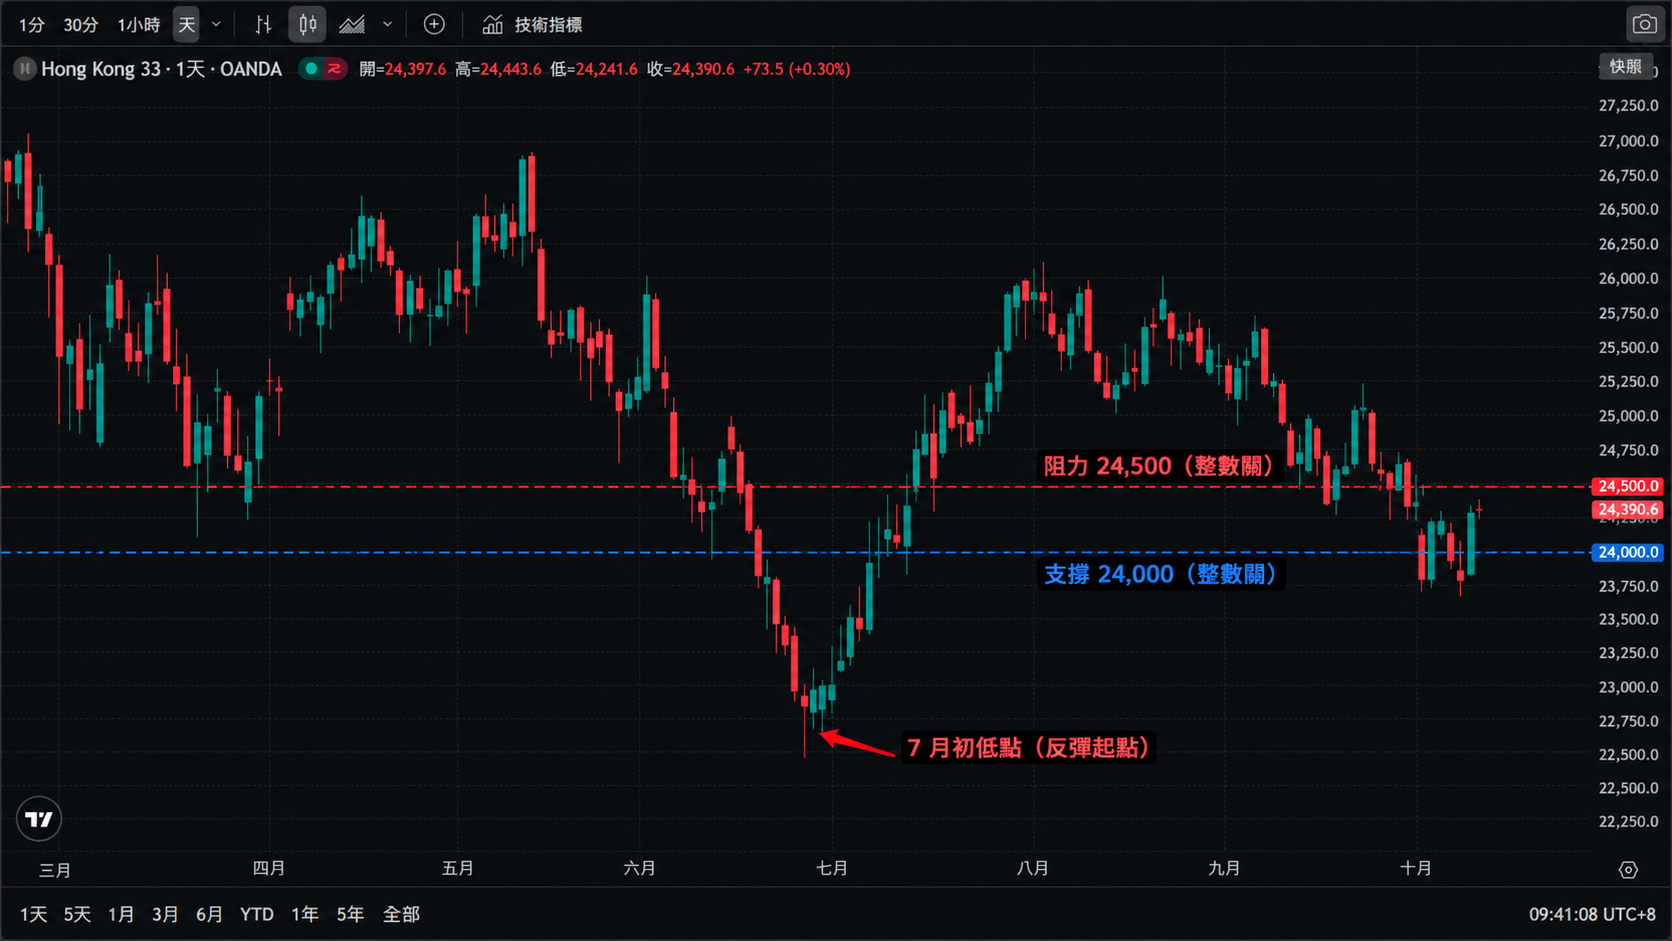Select the area chart style icon

tap(352, 24)
